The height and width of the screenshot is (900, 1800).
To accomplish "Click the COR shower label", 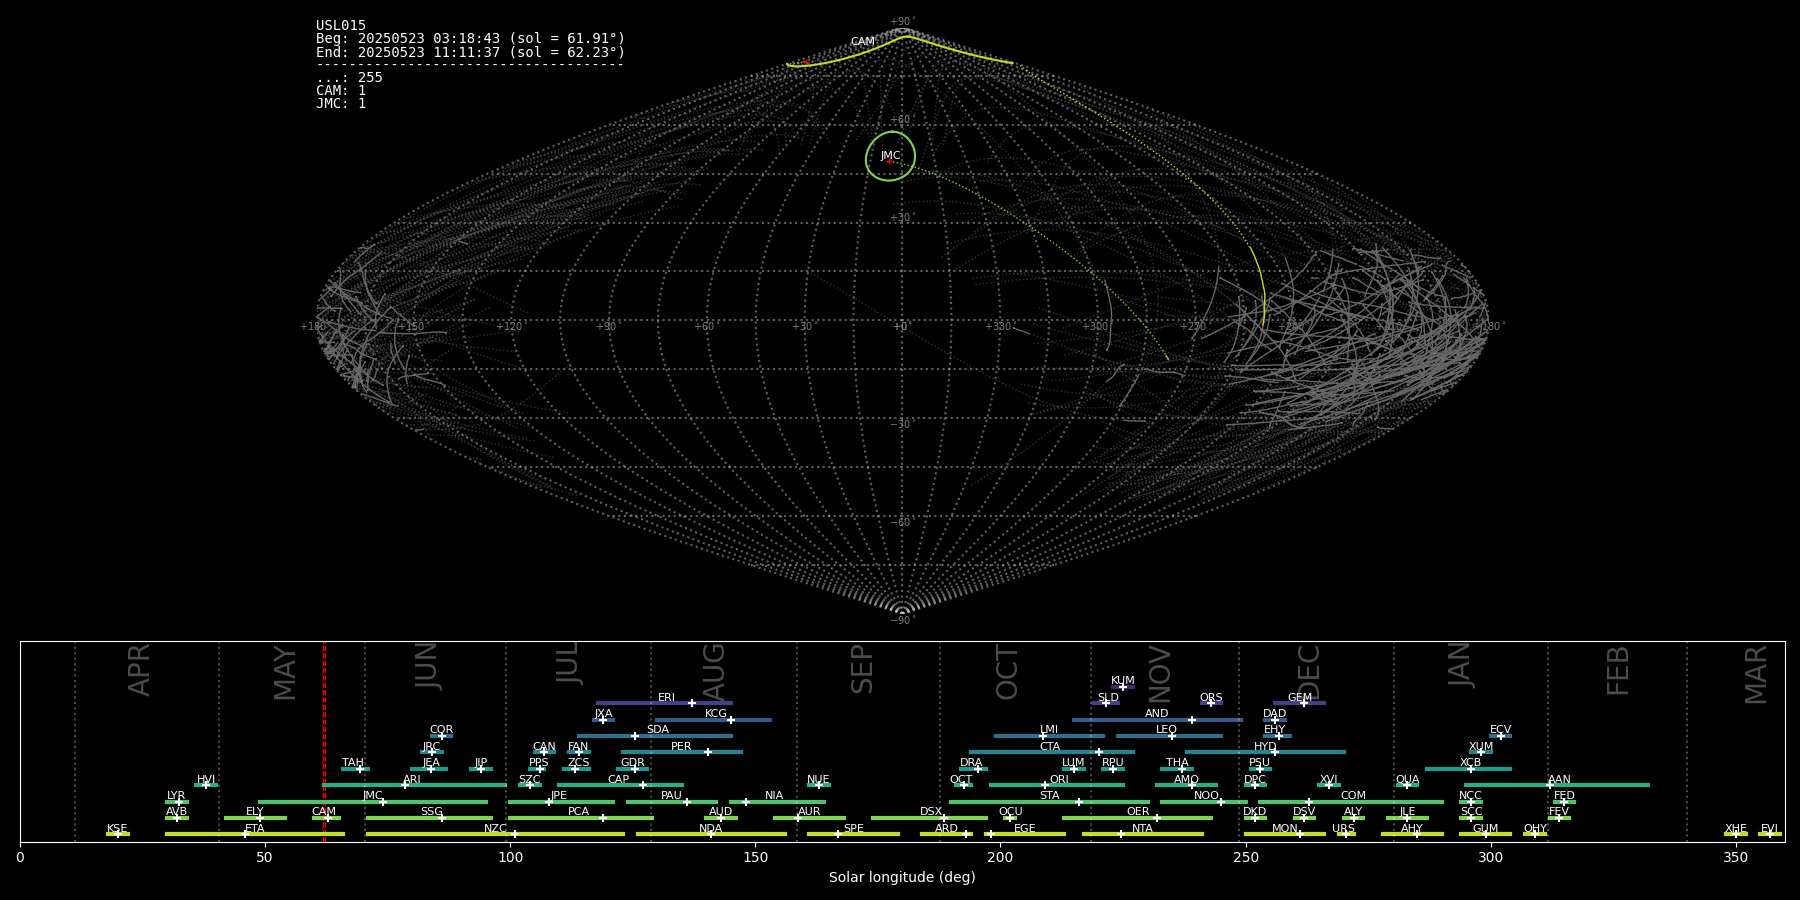I will coord(441,729).
